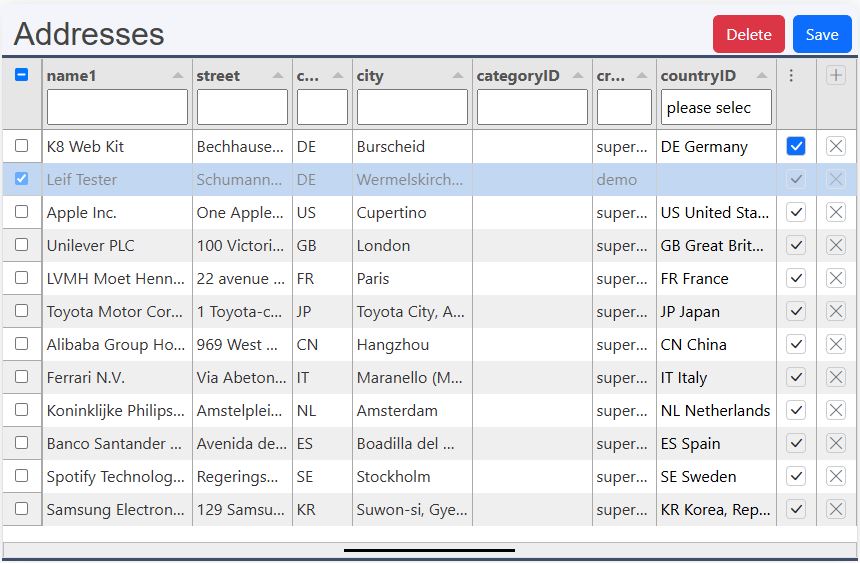Screen dimensions: 860x563
Task: Focus the name1 filter input
Action: point(117,108)
